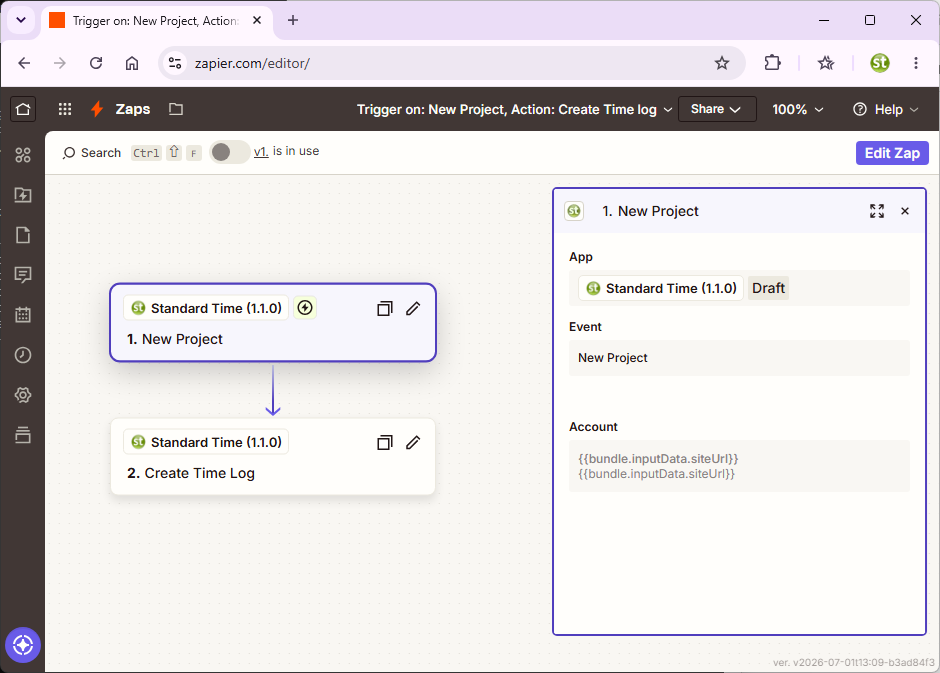Image resolution: width=940 pixels, height=673 pixels.
Task: Close the current browser tab
Action: tap(257, 20)
